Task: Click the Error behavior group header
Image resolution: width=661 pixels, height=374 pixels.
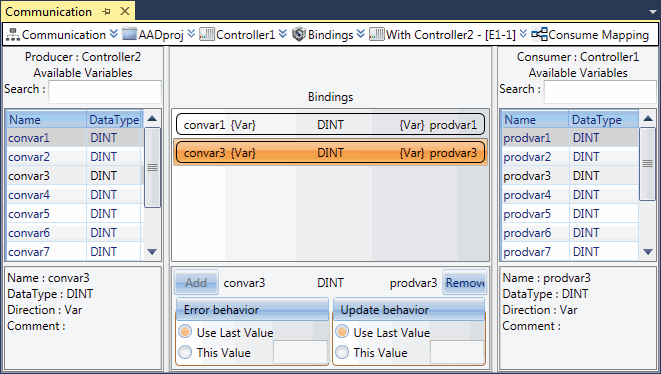Action: click(x=252, y=309)
